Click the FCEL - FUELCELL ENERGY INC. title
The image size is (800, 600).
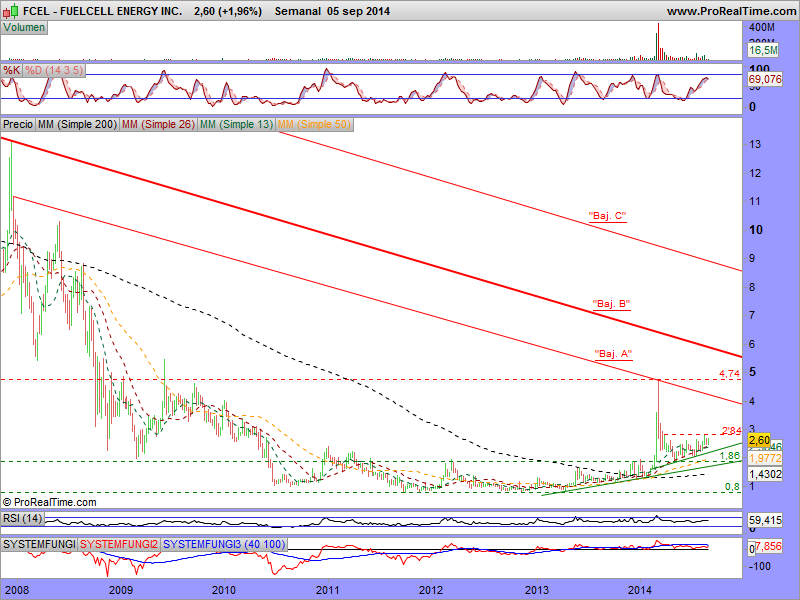click(x=103, y=11)
